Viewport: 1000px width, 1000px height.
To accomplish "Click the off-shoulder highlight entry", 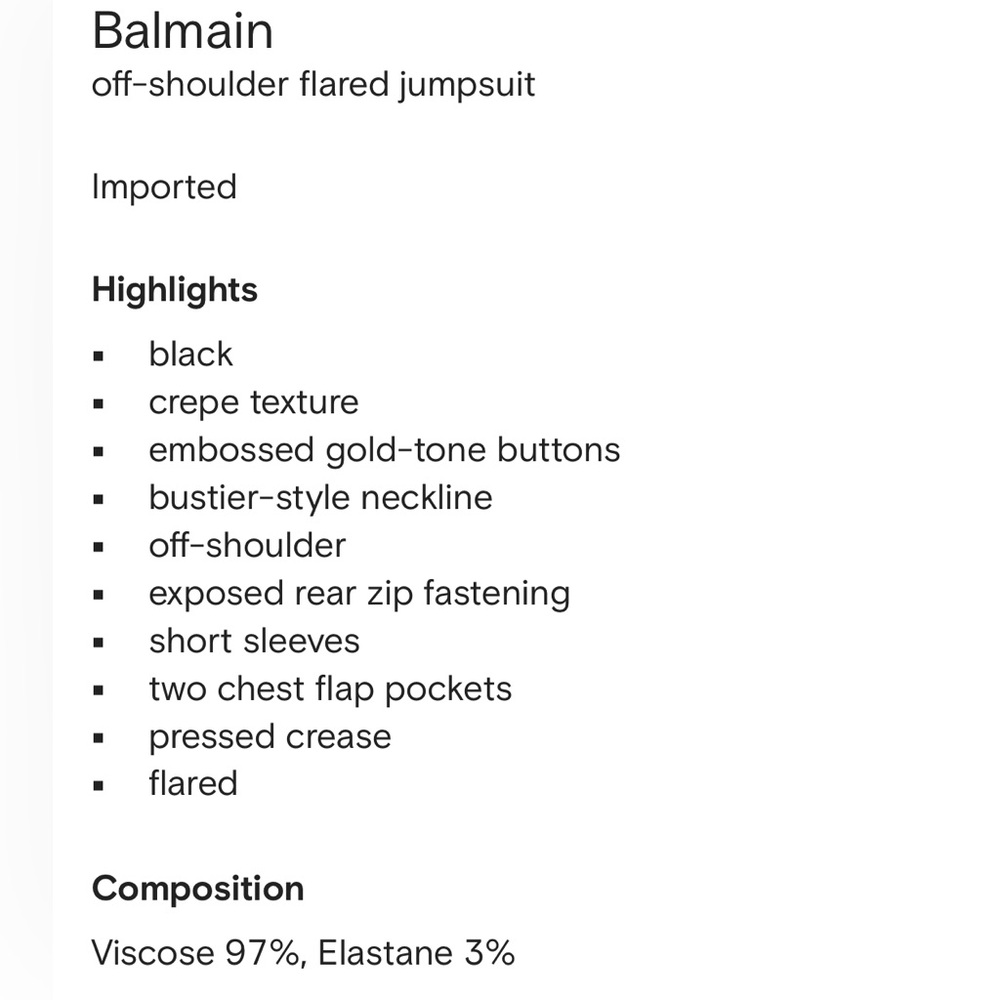I will [247, 546].
